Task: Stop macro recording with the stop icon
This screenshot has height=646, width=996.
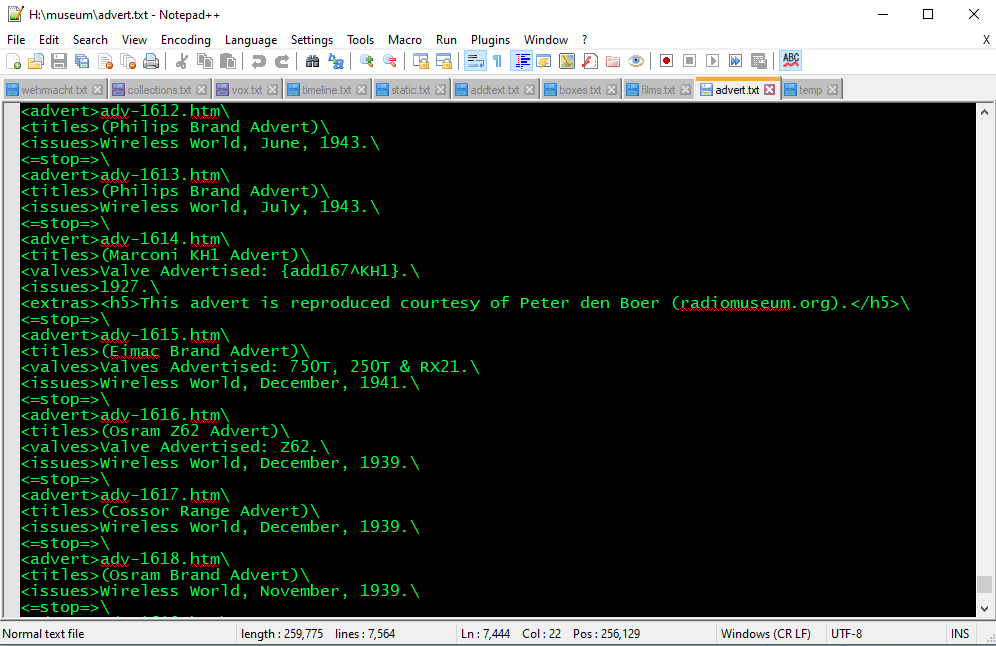Action: pos(689,61)
